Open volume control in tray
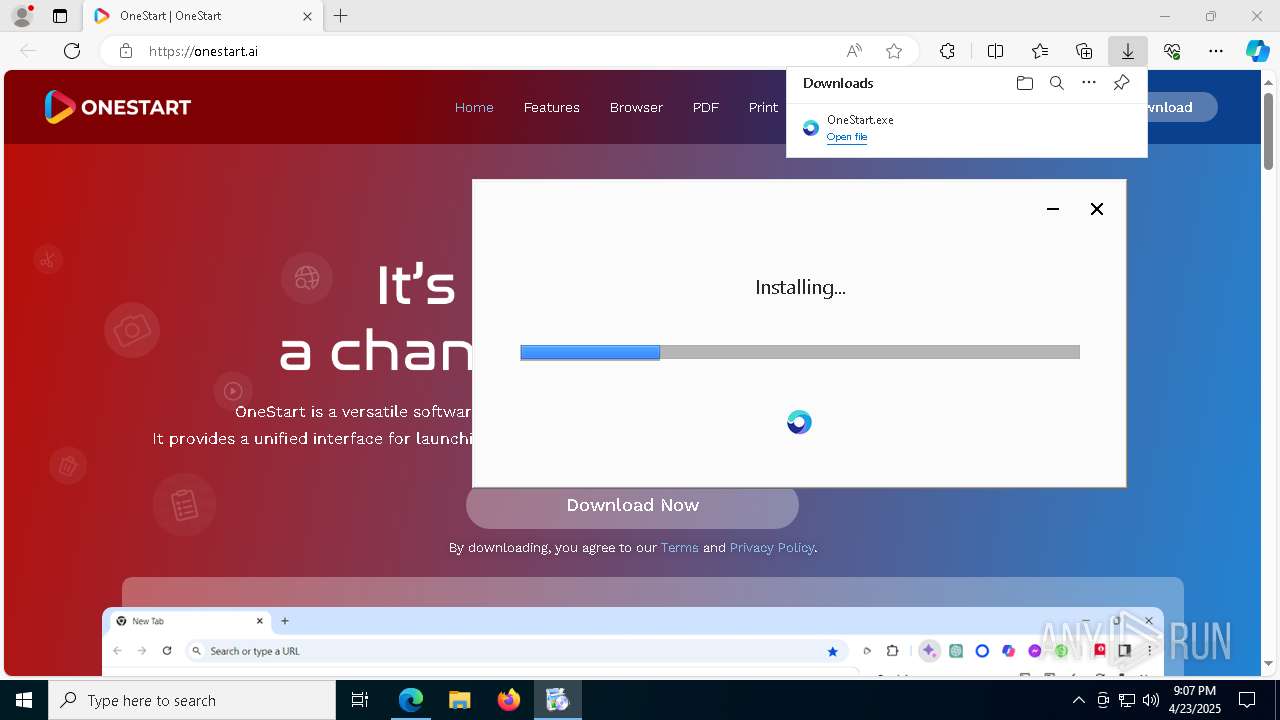Screen dimensions: 1280x720 pos(1151,700)
